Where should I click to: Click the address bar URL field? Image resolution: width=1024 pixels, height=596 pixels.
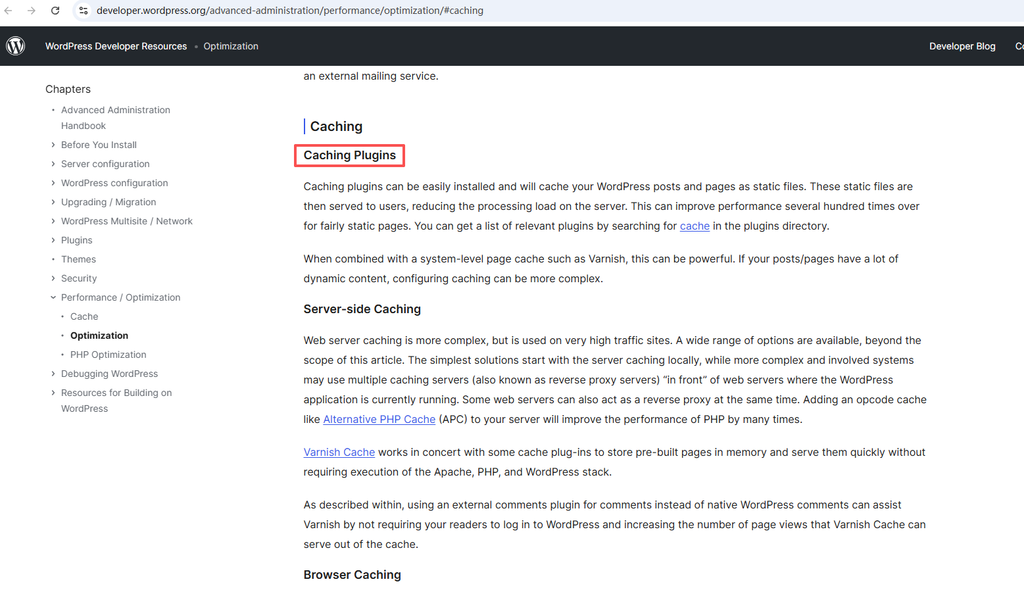coord(290,10)
